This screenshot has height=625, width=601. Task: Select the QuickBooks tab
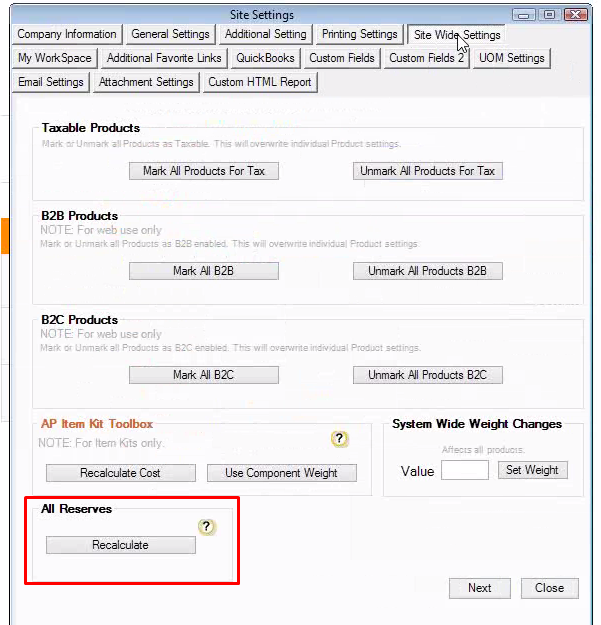(265, 58)
